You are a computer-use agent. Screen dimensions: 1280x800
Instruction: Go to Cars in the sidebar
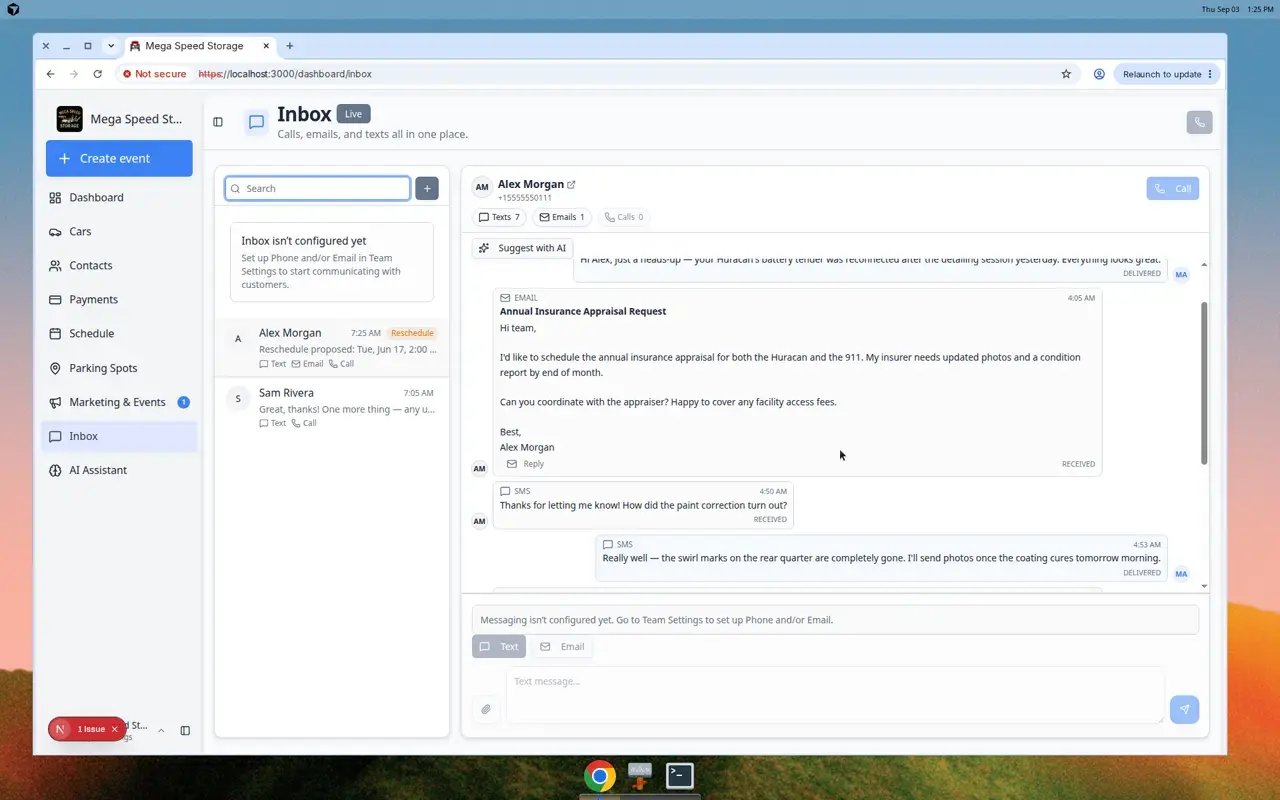pyautogui.click(x=120, y=231)
